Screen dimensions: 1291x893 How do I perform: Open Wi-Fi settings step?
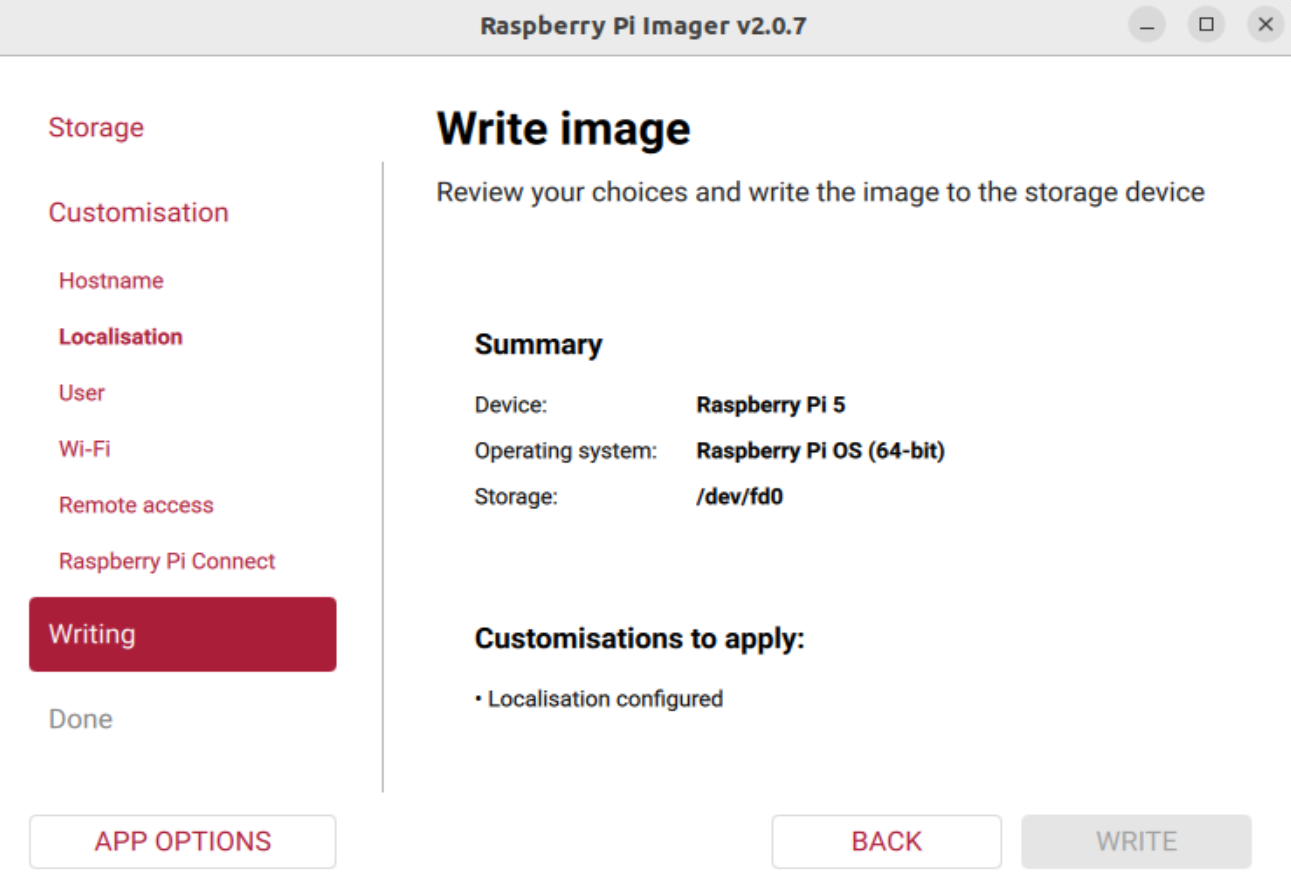tap(85, 449)
